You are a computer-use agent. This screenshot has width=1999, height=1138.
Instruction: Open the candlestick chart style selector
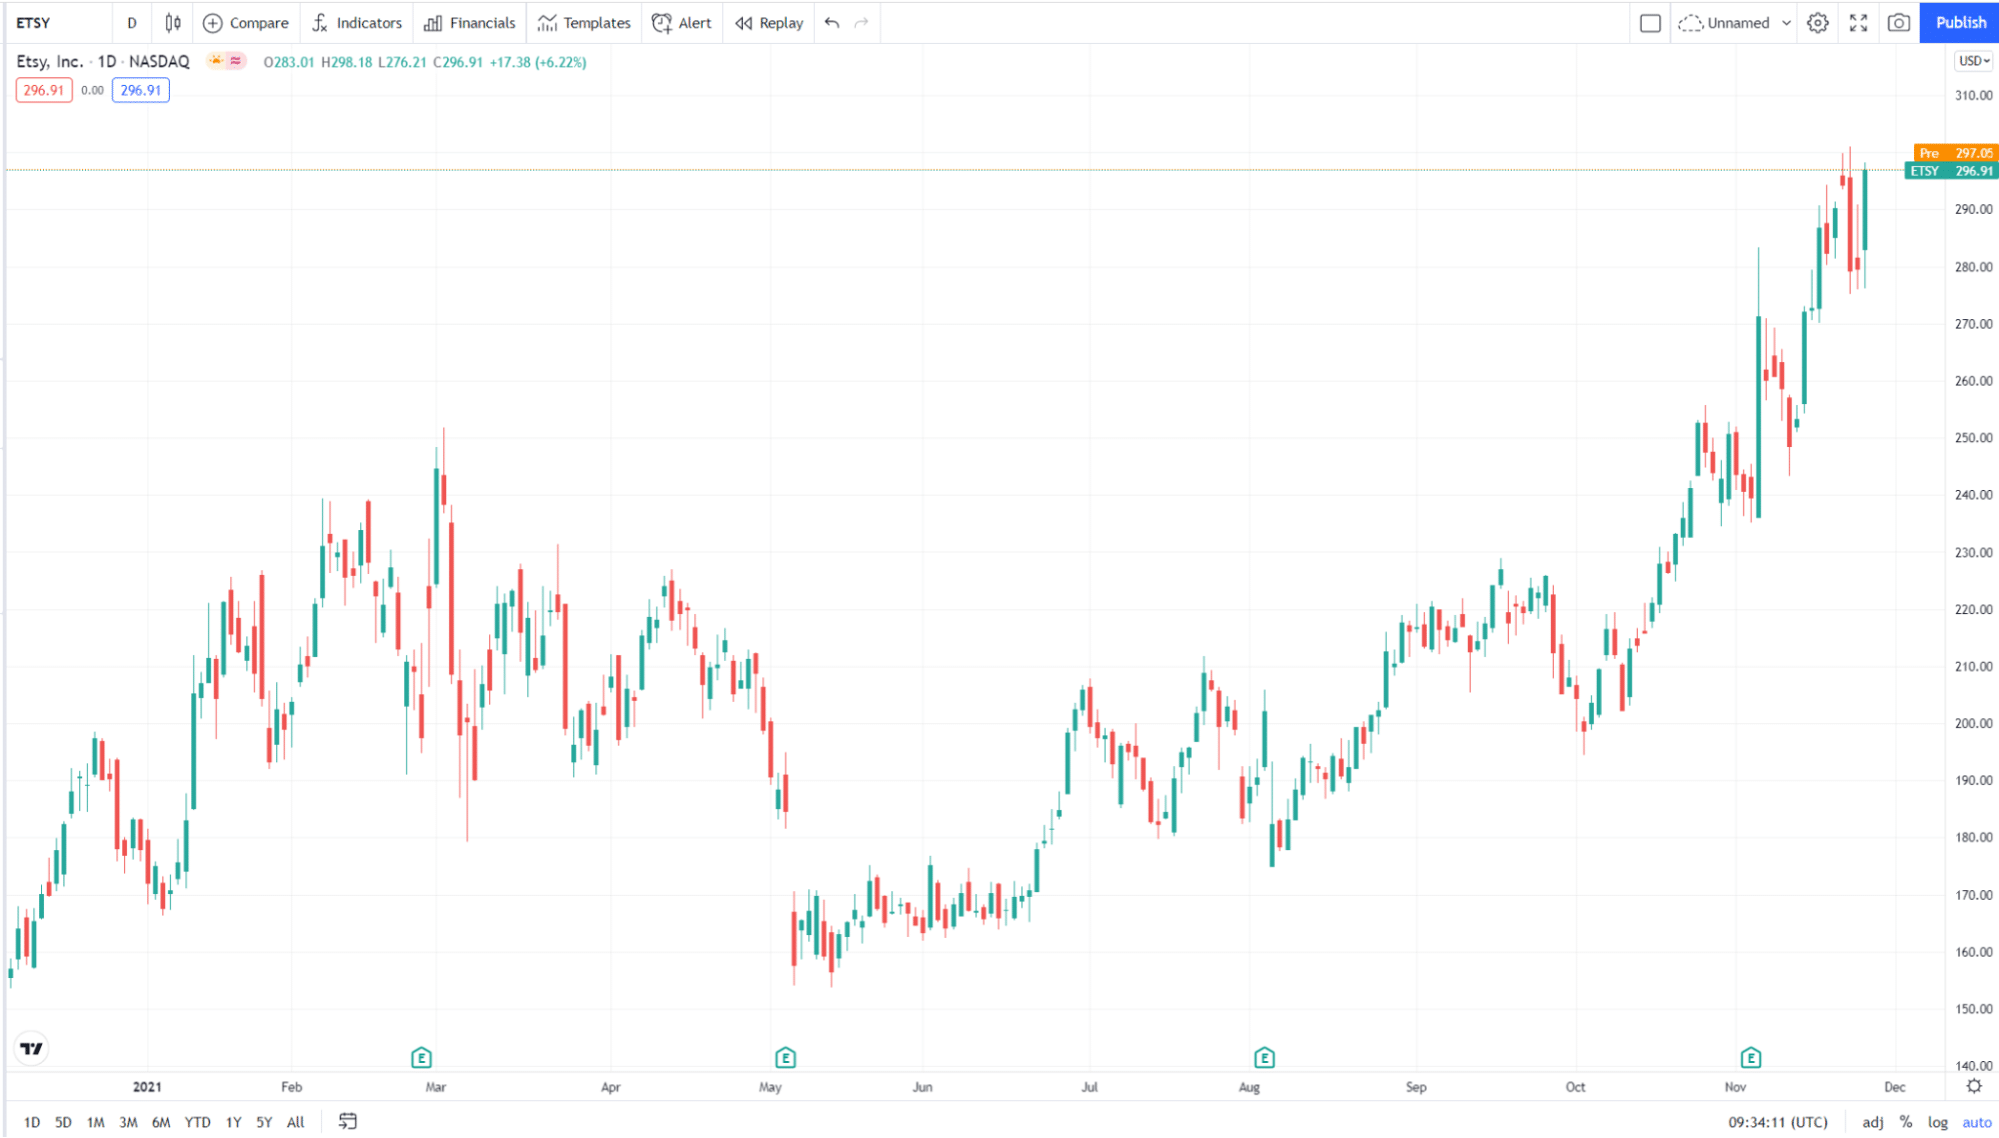[x=173, y=22]
